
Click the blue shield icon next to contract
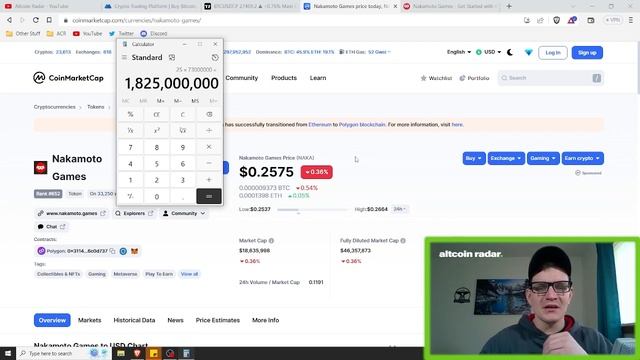(123, 251)
